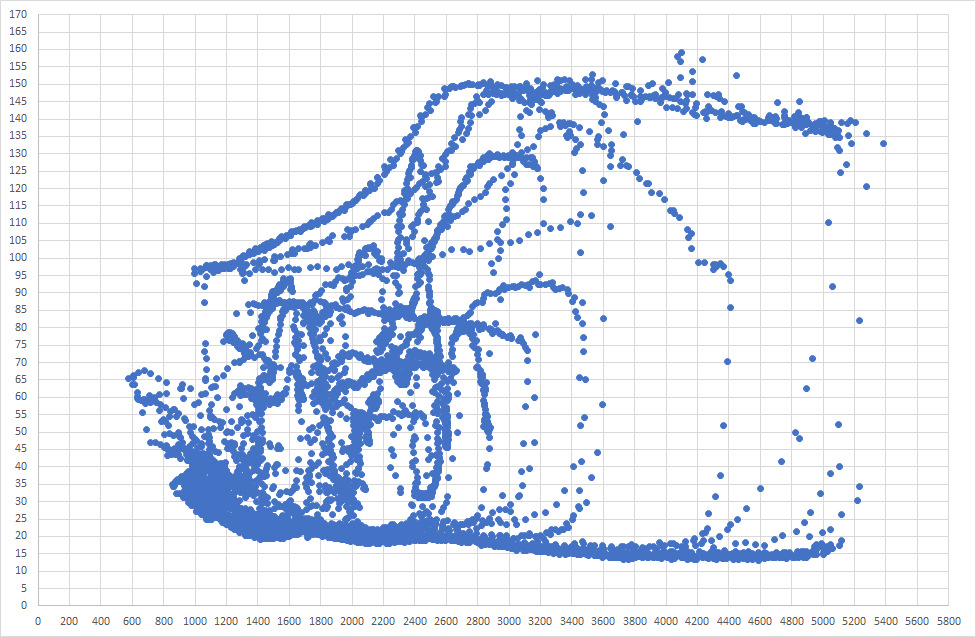Select the rightmost data point near 5400
Image resolution: width=976 pixels, height=637 pixels.
coord(883,144)
